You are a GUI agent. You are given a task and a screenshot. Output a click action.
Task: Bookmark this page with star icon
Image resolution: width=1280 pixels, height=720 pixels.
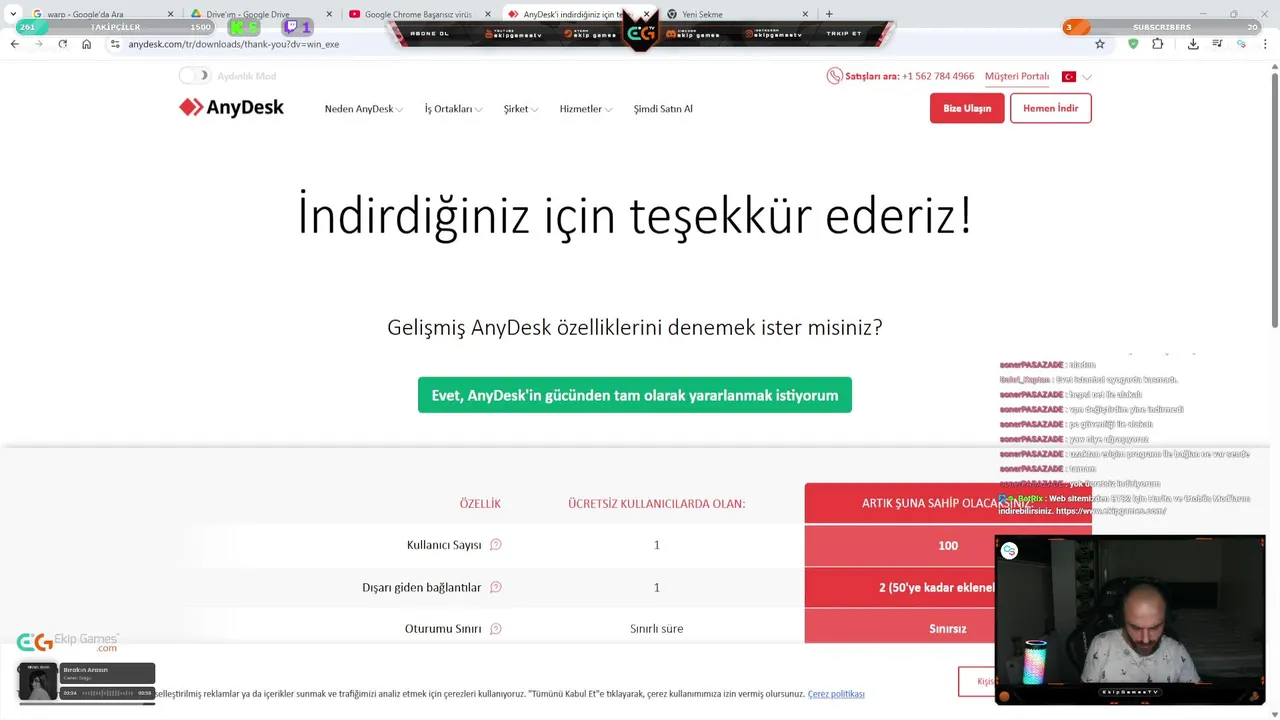(1100, 44)
